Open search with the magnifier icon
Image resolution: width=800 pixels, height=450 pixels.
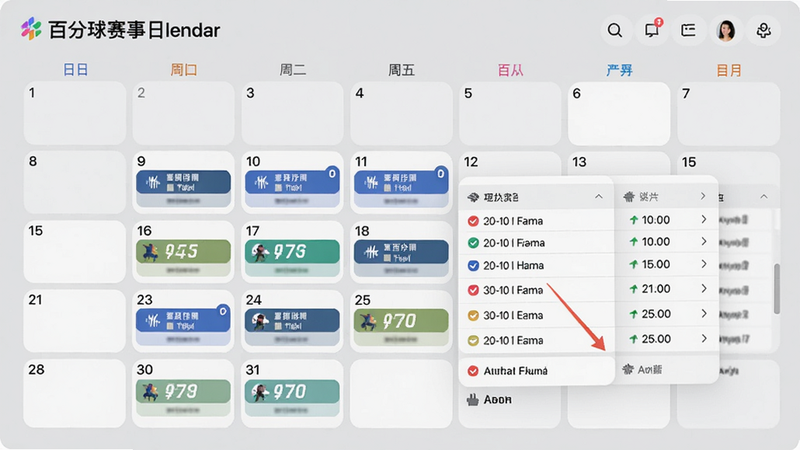tap(615, 31)
